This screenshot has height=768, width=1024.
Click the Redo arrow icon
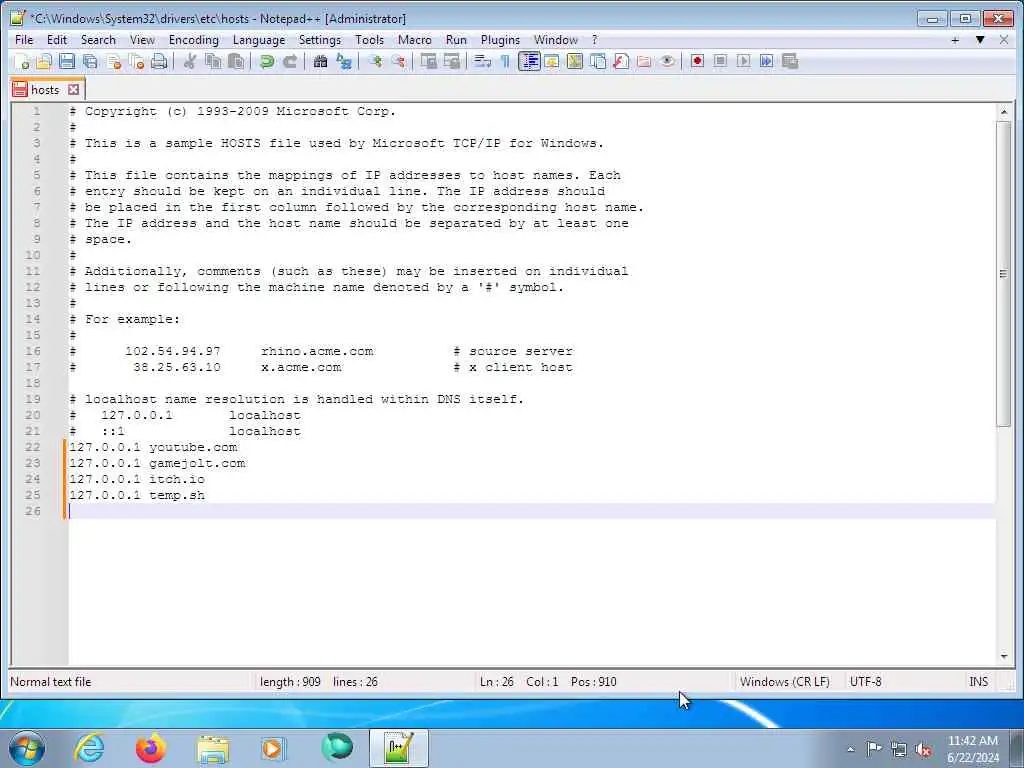[x=289, y=61]
